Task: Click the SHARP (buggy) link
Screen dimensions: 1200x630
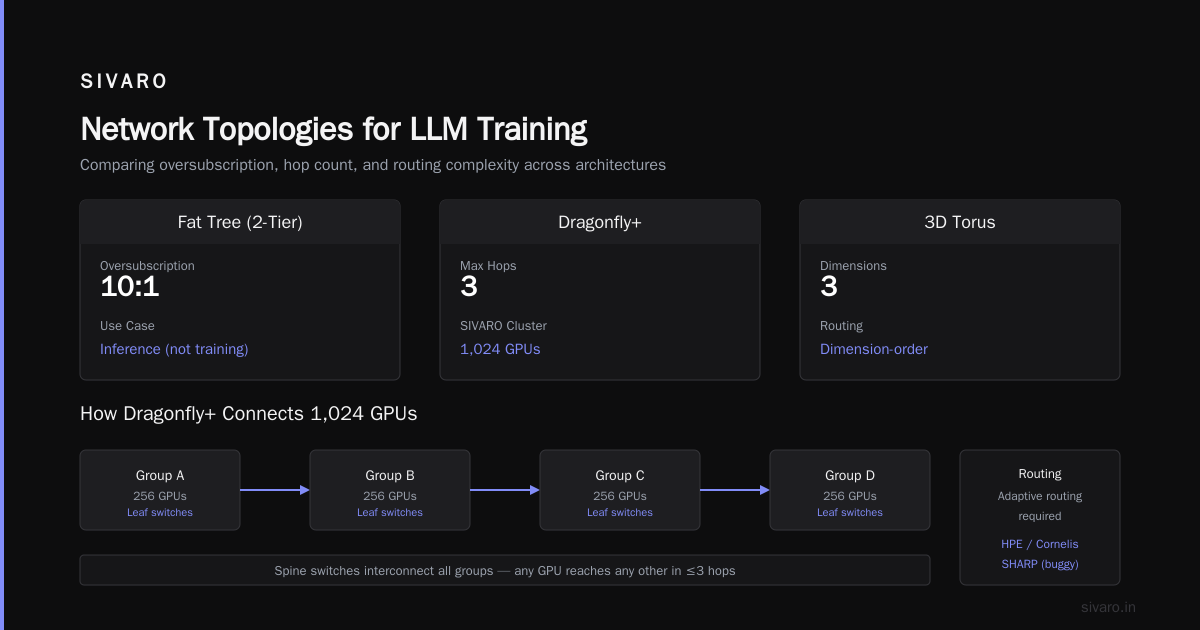Action: 1040,564
